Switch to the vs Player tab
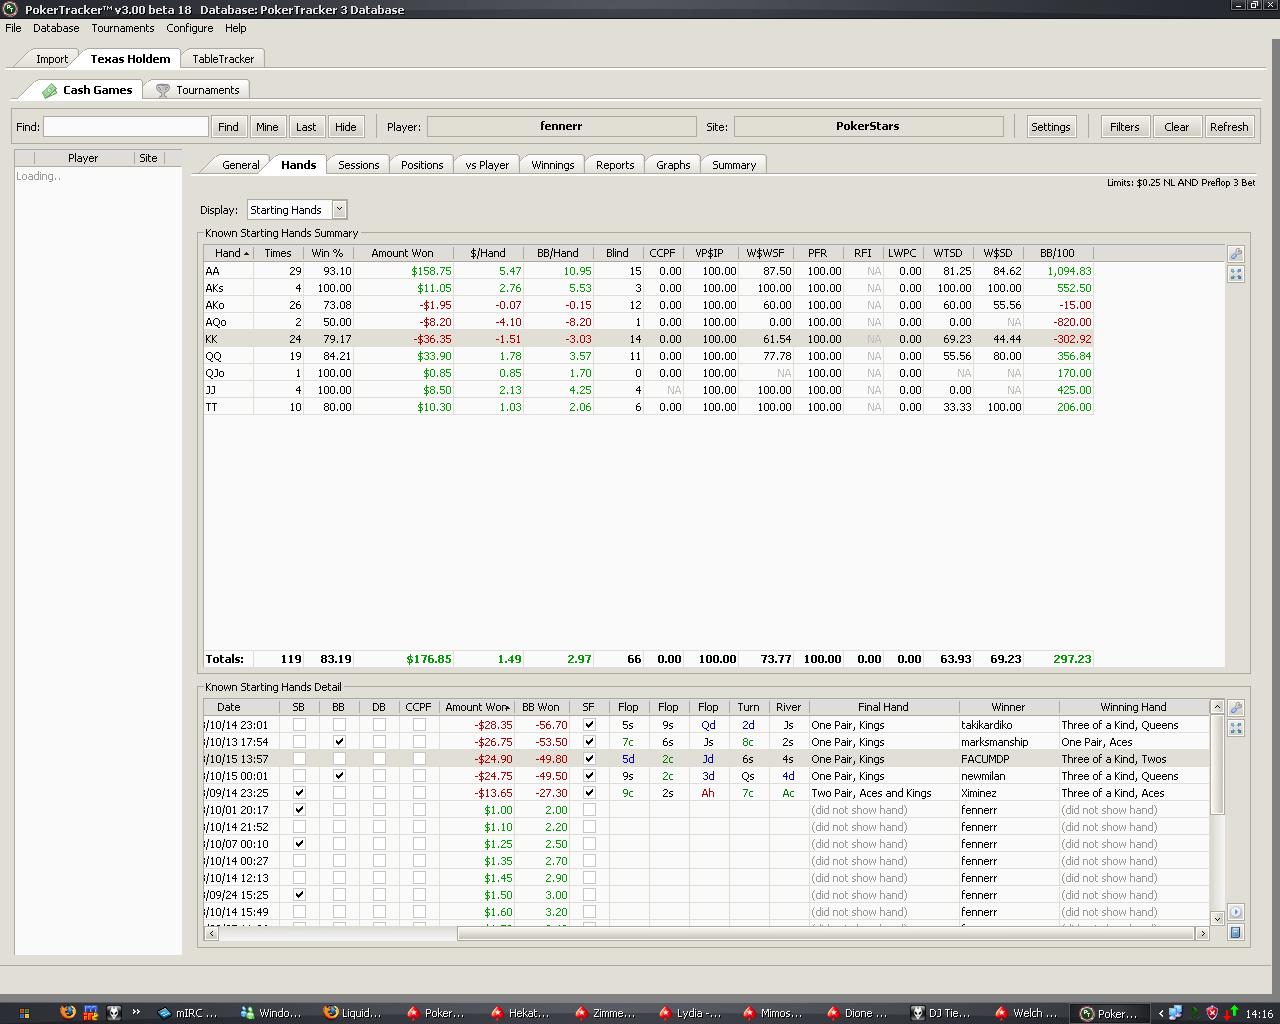The height and width of the screenshot is (1024, 1280). pos(487,165)
